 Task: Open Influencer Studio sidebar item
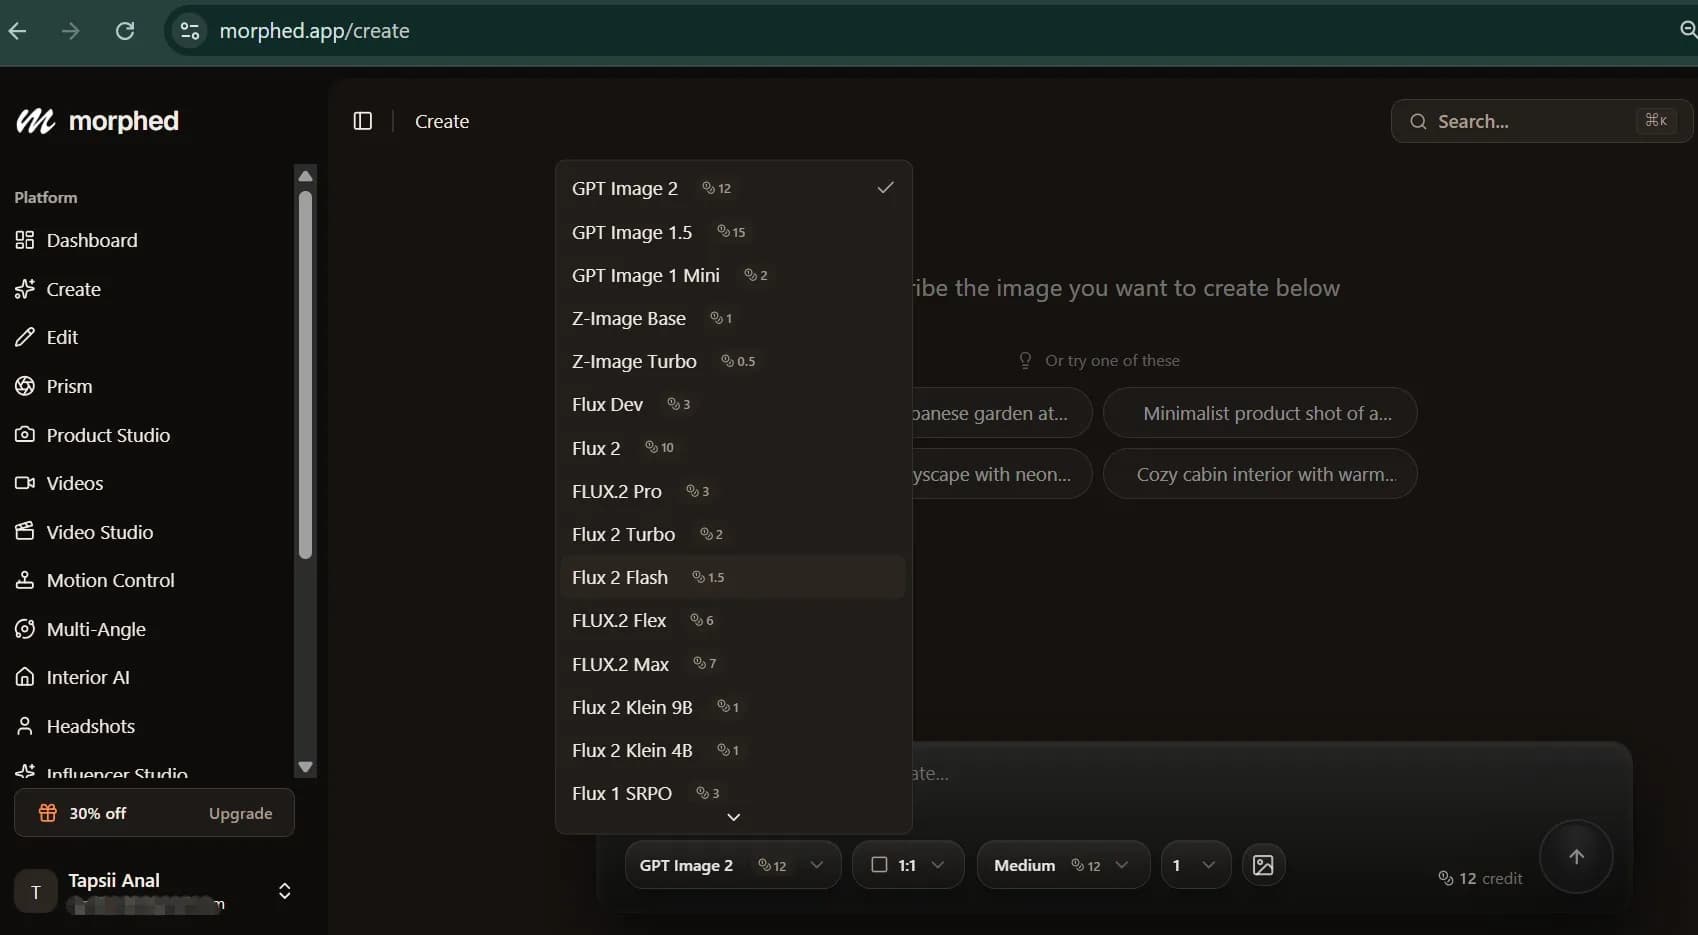point(117,773)
